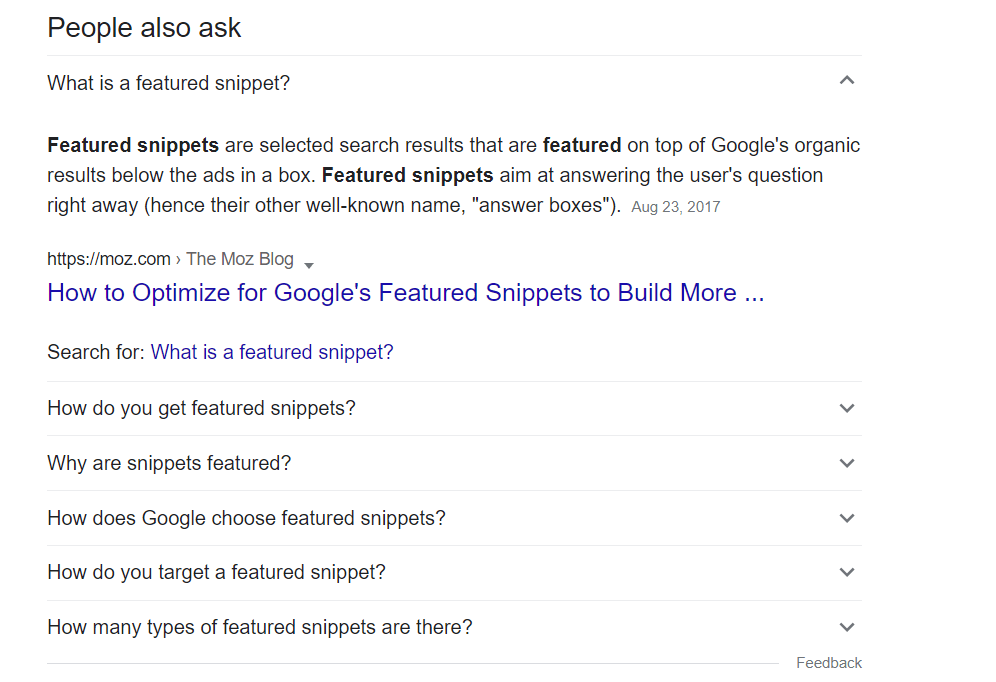Visit the moz.com breadcrumb URL
The width and height of the screenshot is (996, 682).
point(108,258)
